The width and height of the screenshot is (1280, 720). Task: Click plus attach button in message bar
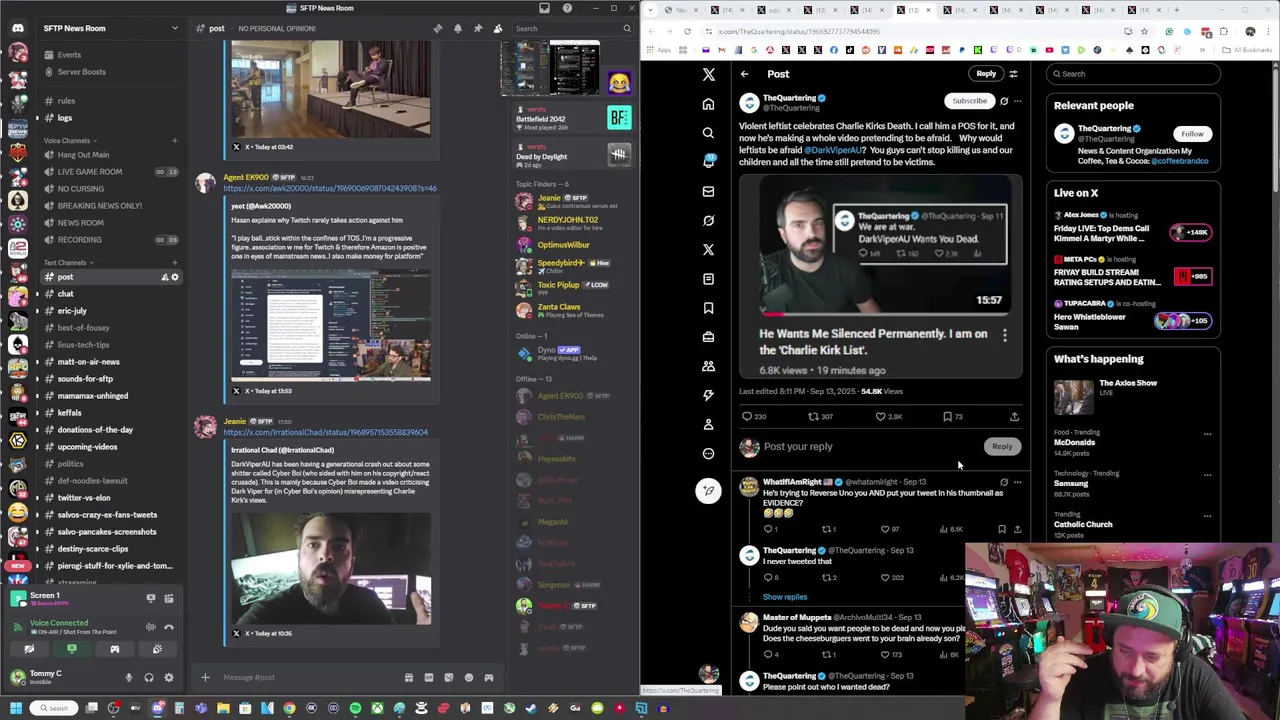205,678
